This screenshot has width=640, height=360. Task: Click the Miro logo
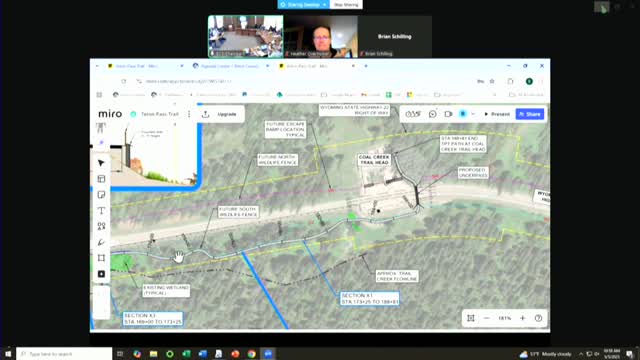click(110, 114)
